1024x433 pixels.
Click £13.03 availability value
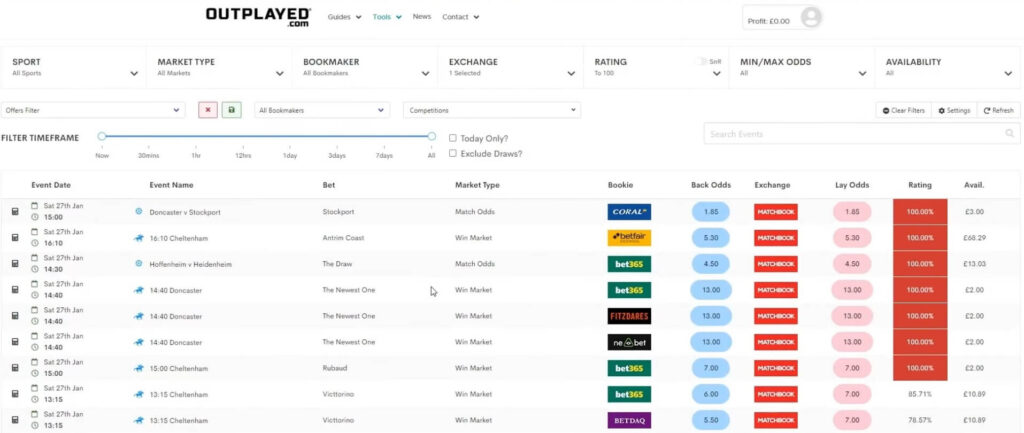tap(974, 264)
